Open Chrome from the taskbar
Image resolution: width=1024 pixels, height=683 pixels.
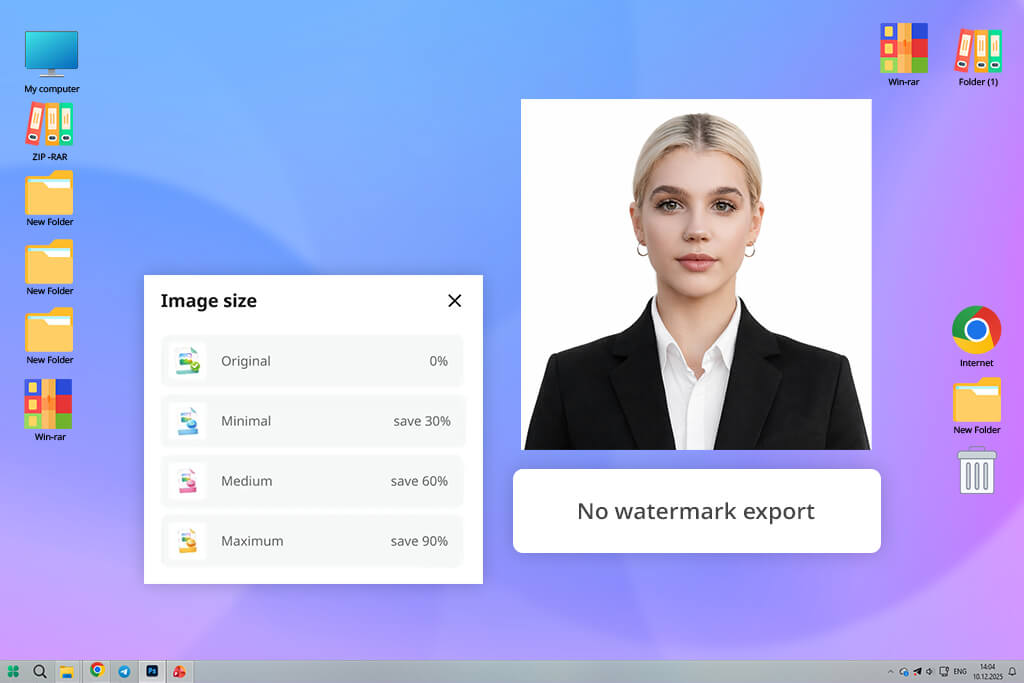[97, 670]
